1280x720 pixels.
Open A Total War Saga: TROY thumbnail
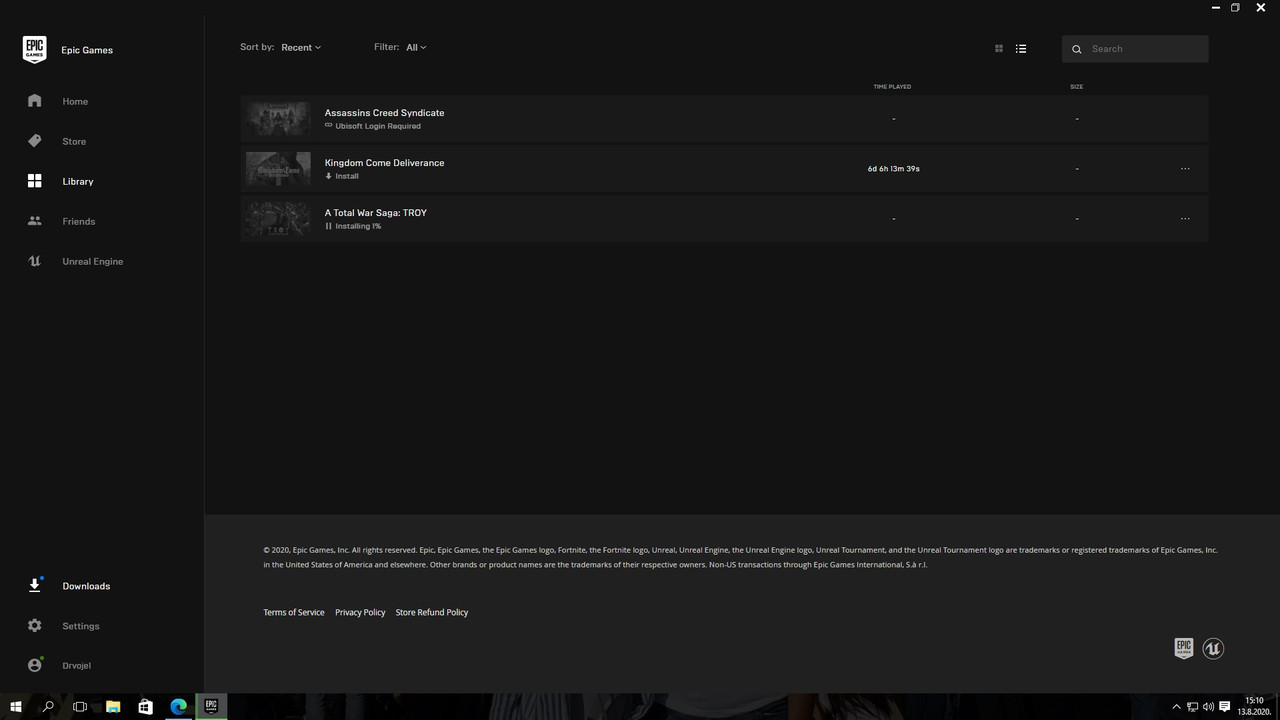278,219
